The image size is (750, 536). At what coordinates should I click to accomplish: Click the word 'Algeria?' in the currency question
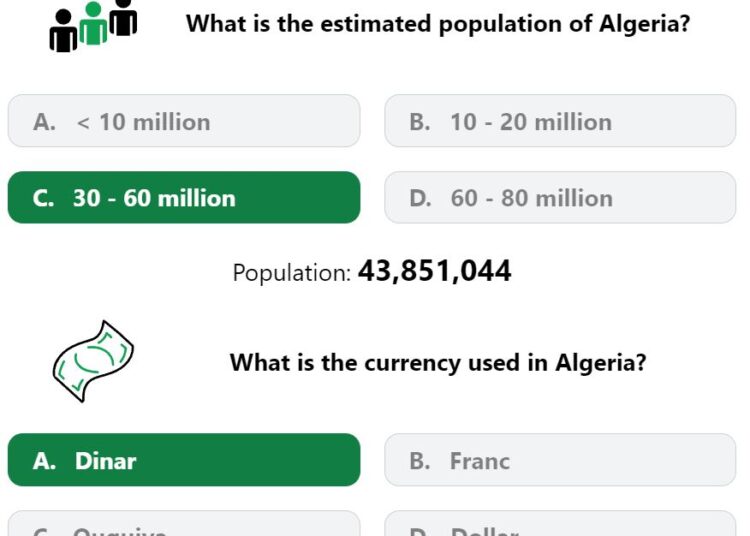click(x=601, y=362)
